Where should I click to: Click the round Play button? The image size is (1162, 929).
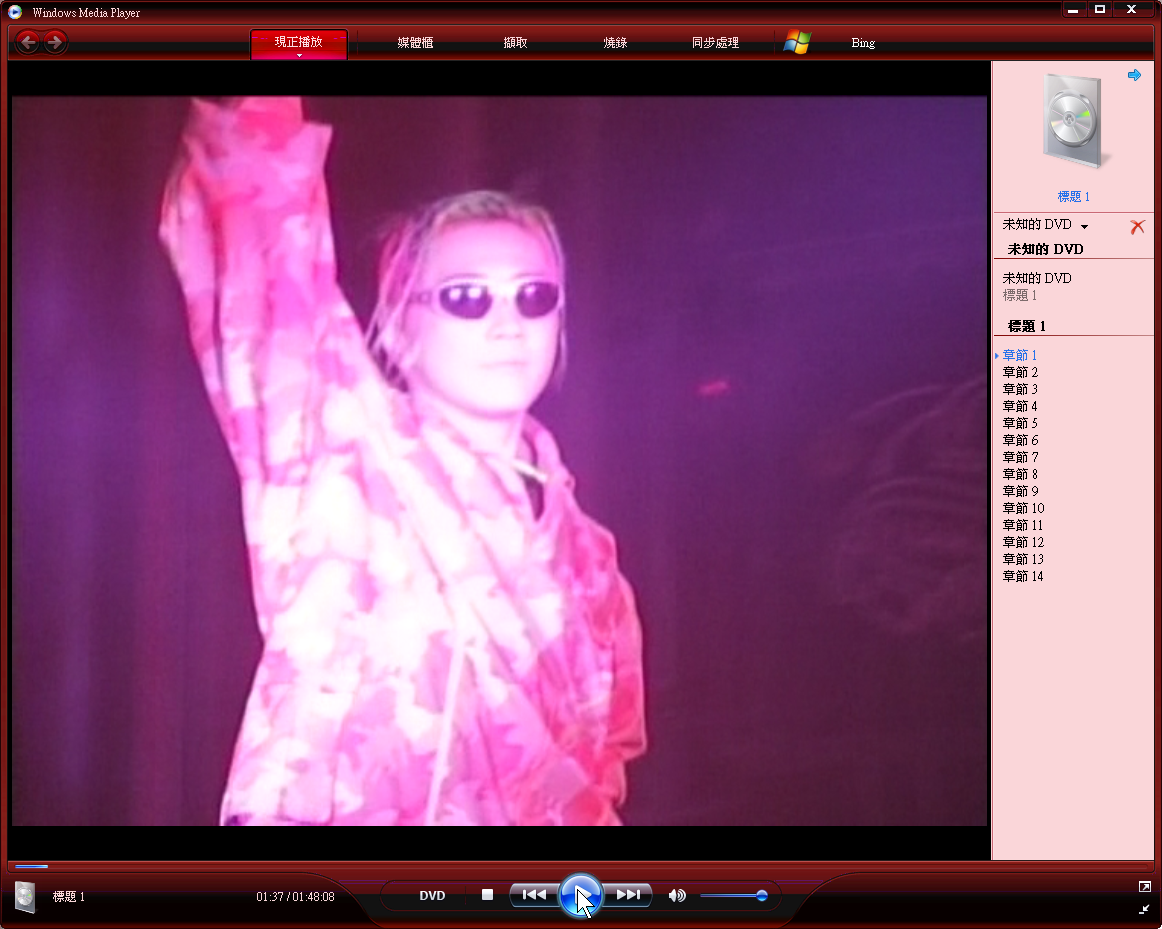point(580,896)
